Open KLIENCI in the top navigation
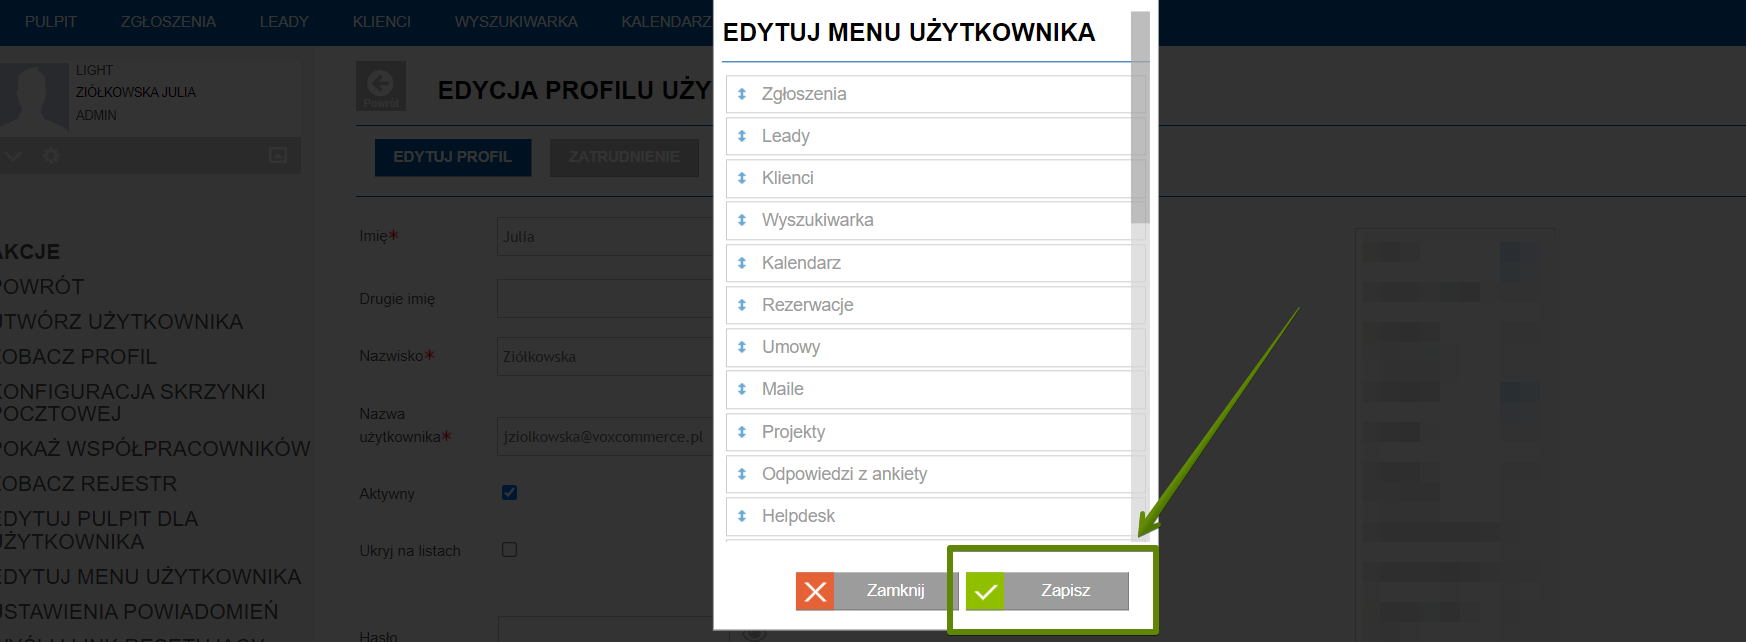The image size is (1746, 642). click(382, 22)
